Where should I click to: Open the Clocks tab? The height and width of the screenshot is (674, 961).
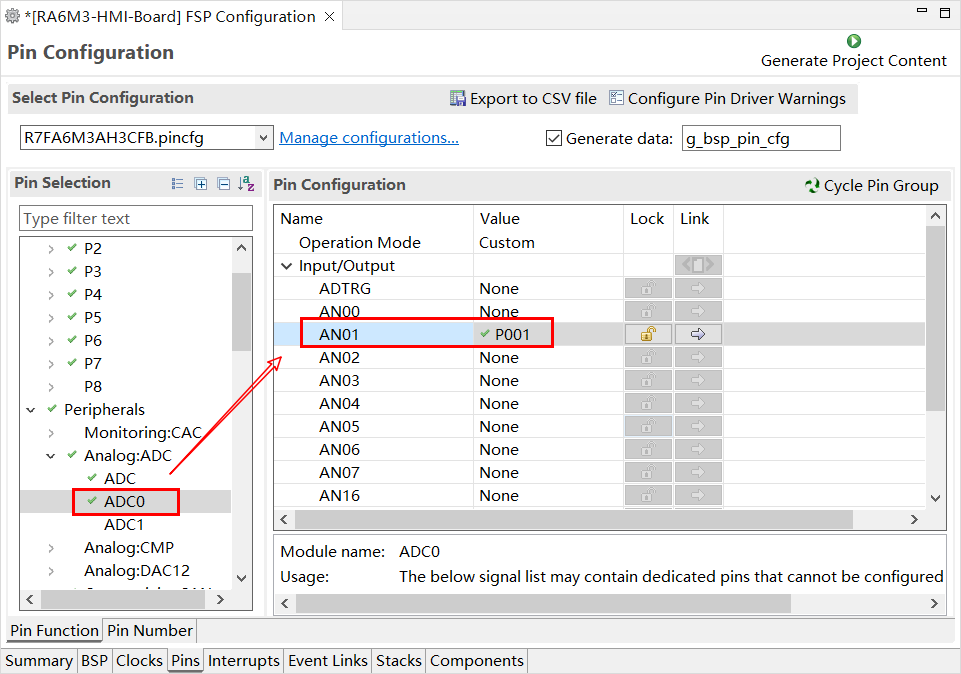tap(139, 661)
